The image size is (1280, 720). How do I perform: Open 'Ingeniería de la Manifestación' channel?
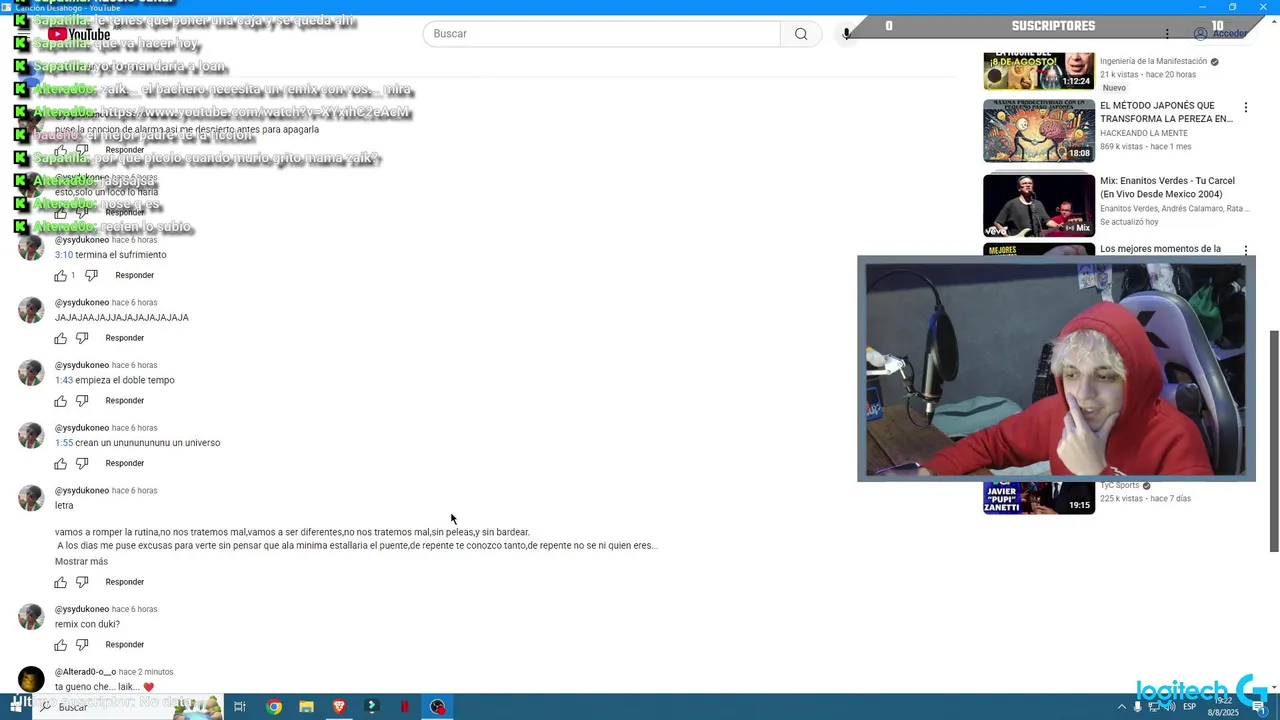pos(1154,61)
